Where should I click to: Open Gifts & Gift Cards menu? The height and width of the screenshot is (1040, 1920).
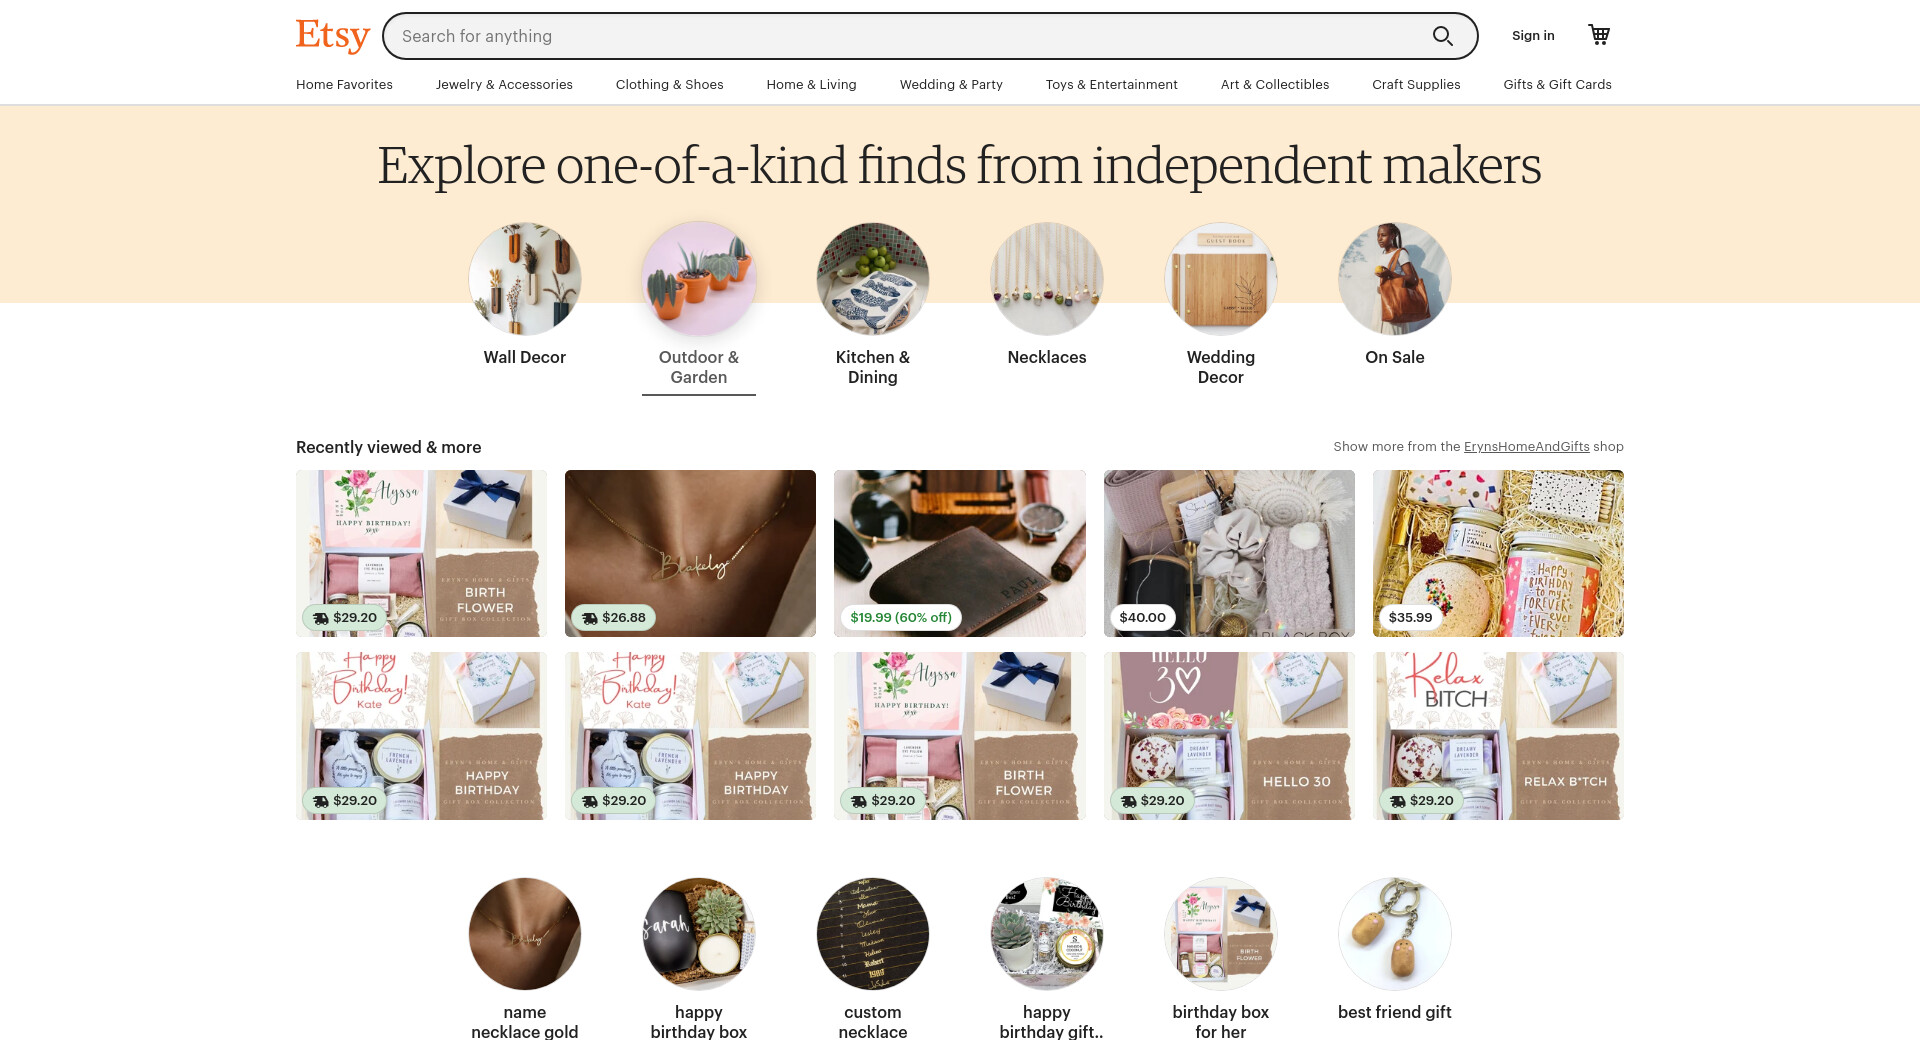pos(1557,84)
